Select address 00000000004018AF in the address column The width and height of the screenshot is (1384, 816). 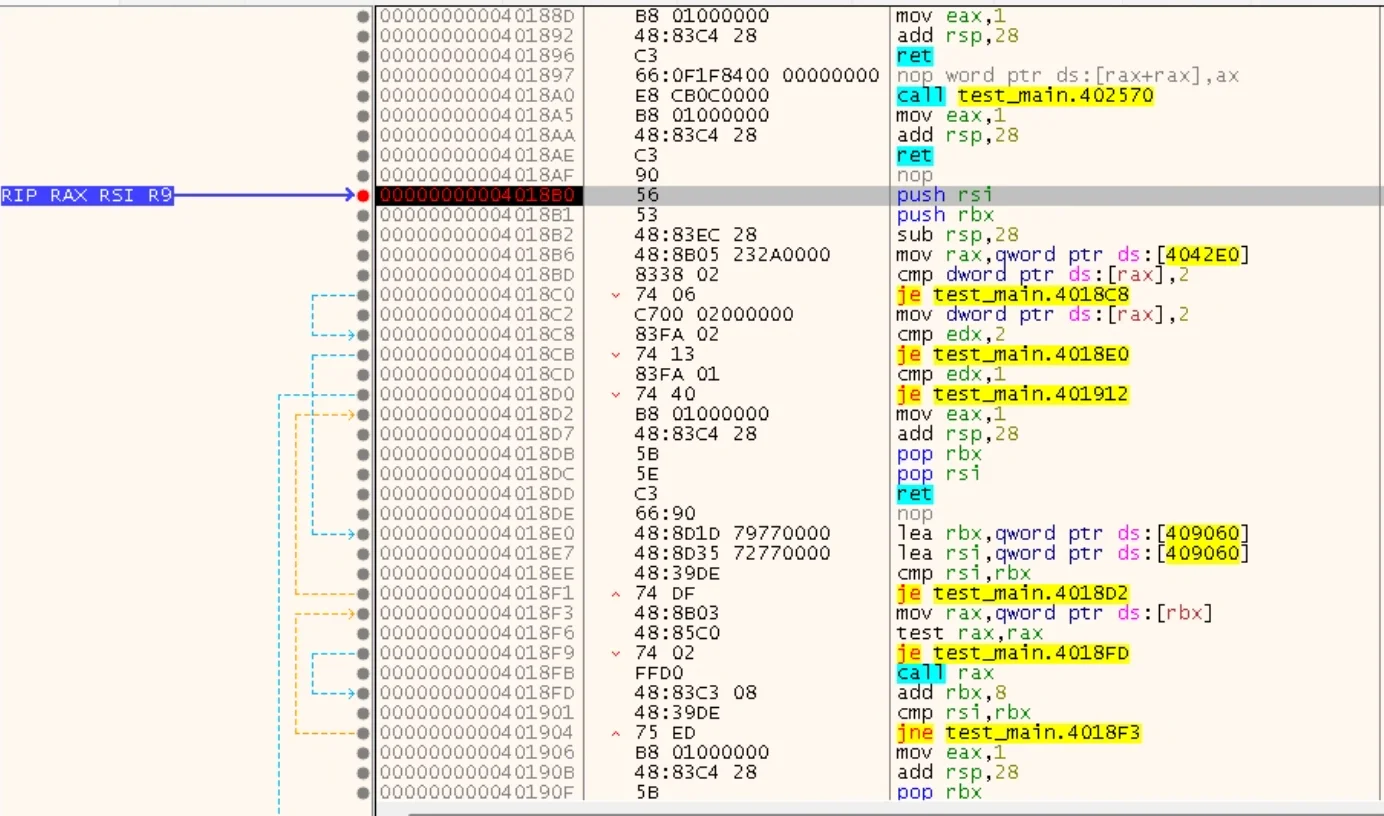[477, 175]
